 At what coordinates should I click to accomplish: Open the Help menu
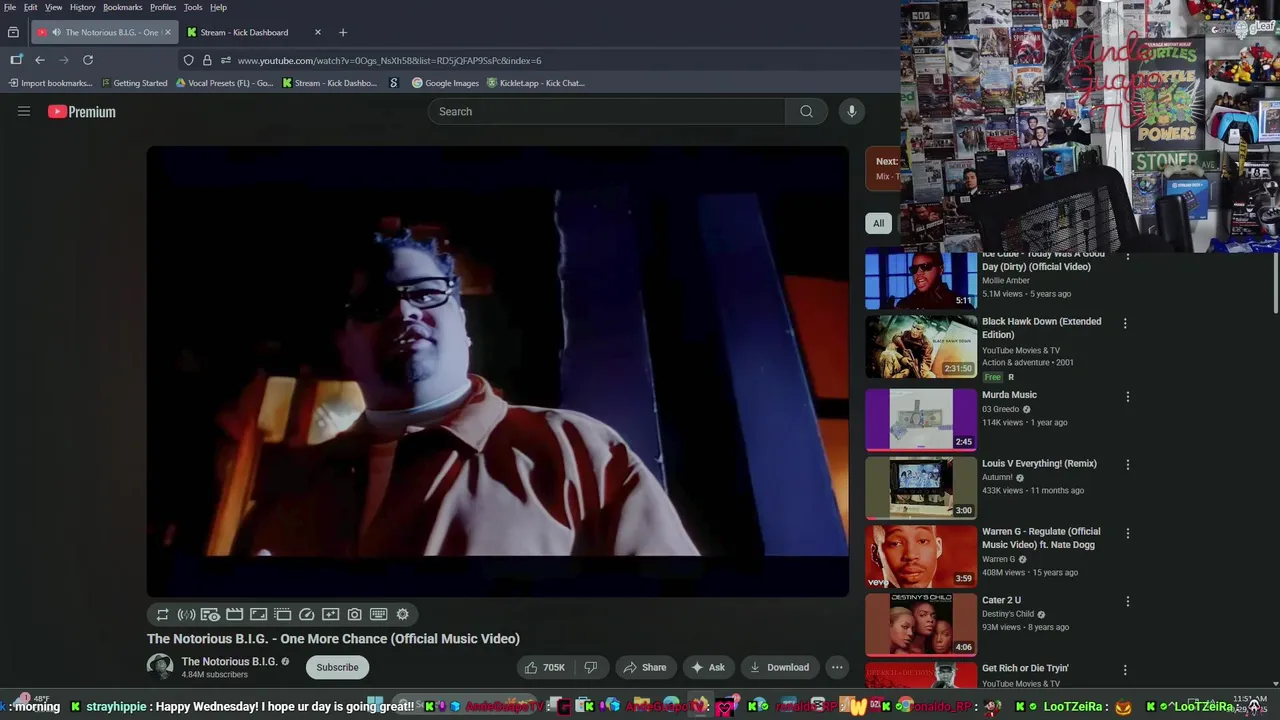[218, 7]
